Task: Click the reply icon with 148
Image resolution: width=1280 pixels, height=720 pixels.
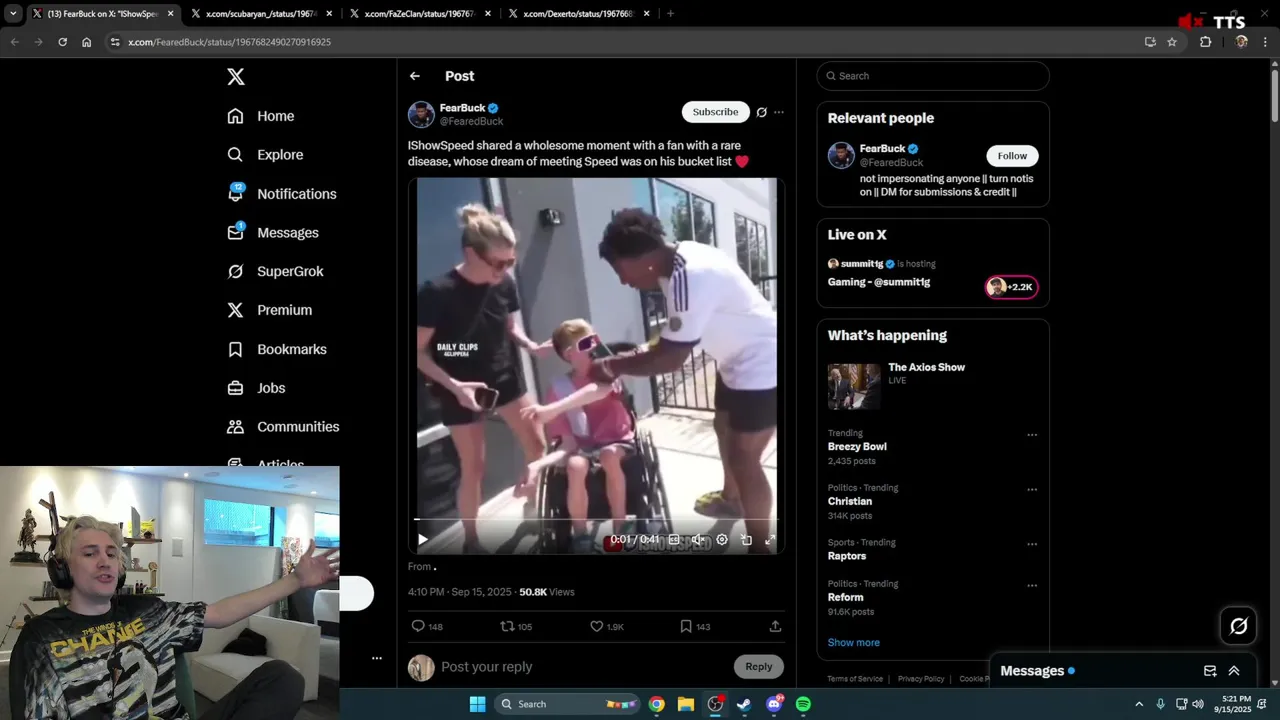Action: coord(427,626)
